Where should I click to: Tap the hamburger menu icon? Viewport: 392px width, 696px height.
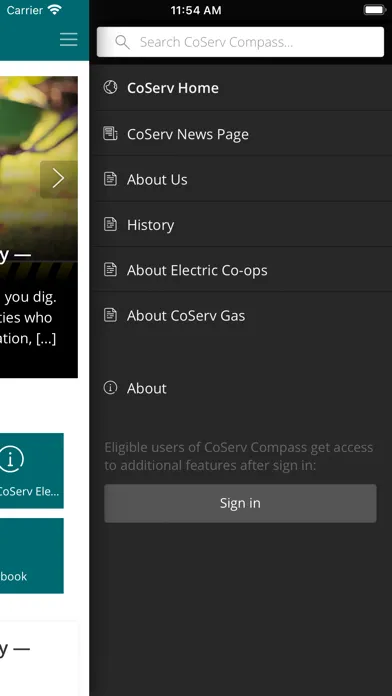point(69,40)
